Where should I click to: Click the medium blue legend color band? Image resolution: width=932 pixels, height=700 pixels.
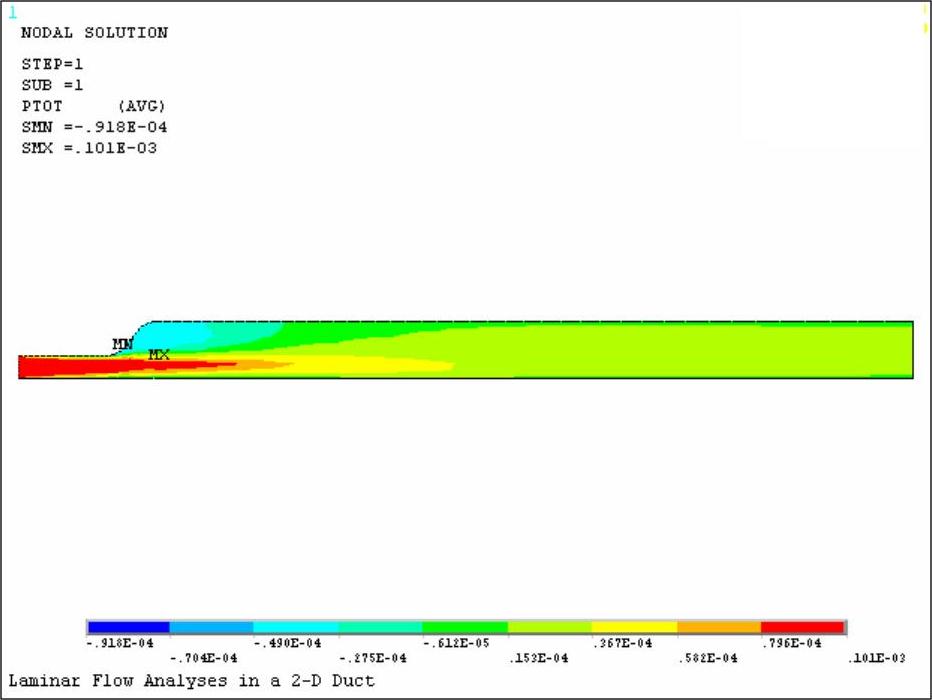(x=212, y=627)
